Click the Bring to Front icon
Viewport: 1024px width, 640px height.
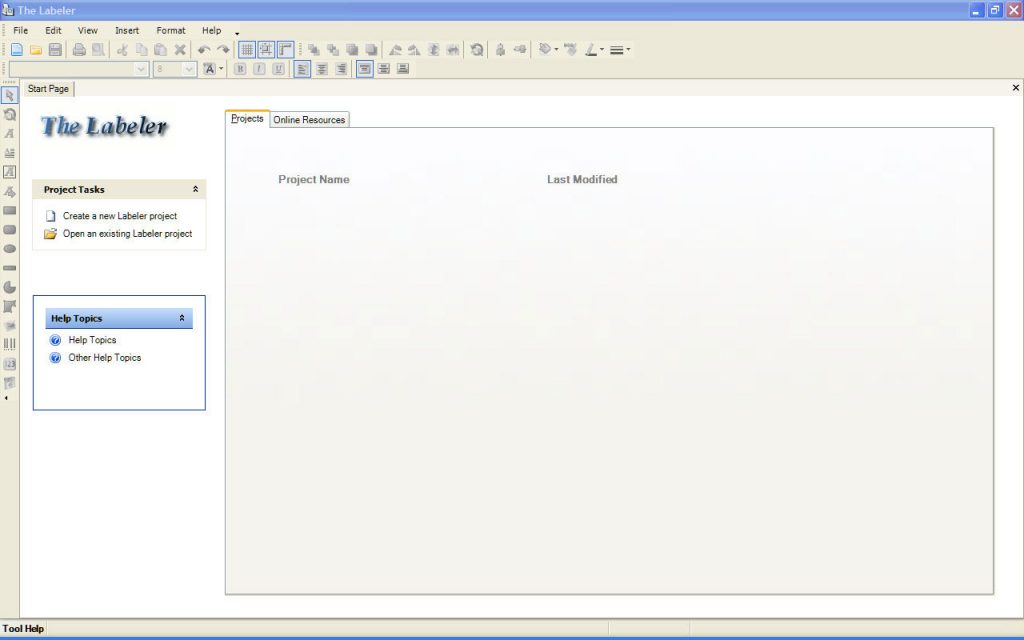(x=351, y=50)
